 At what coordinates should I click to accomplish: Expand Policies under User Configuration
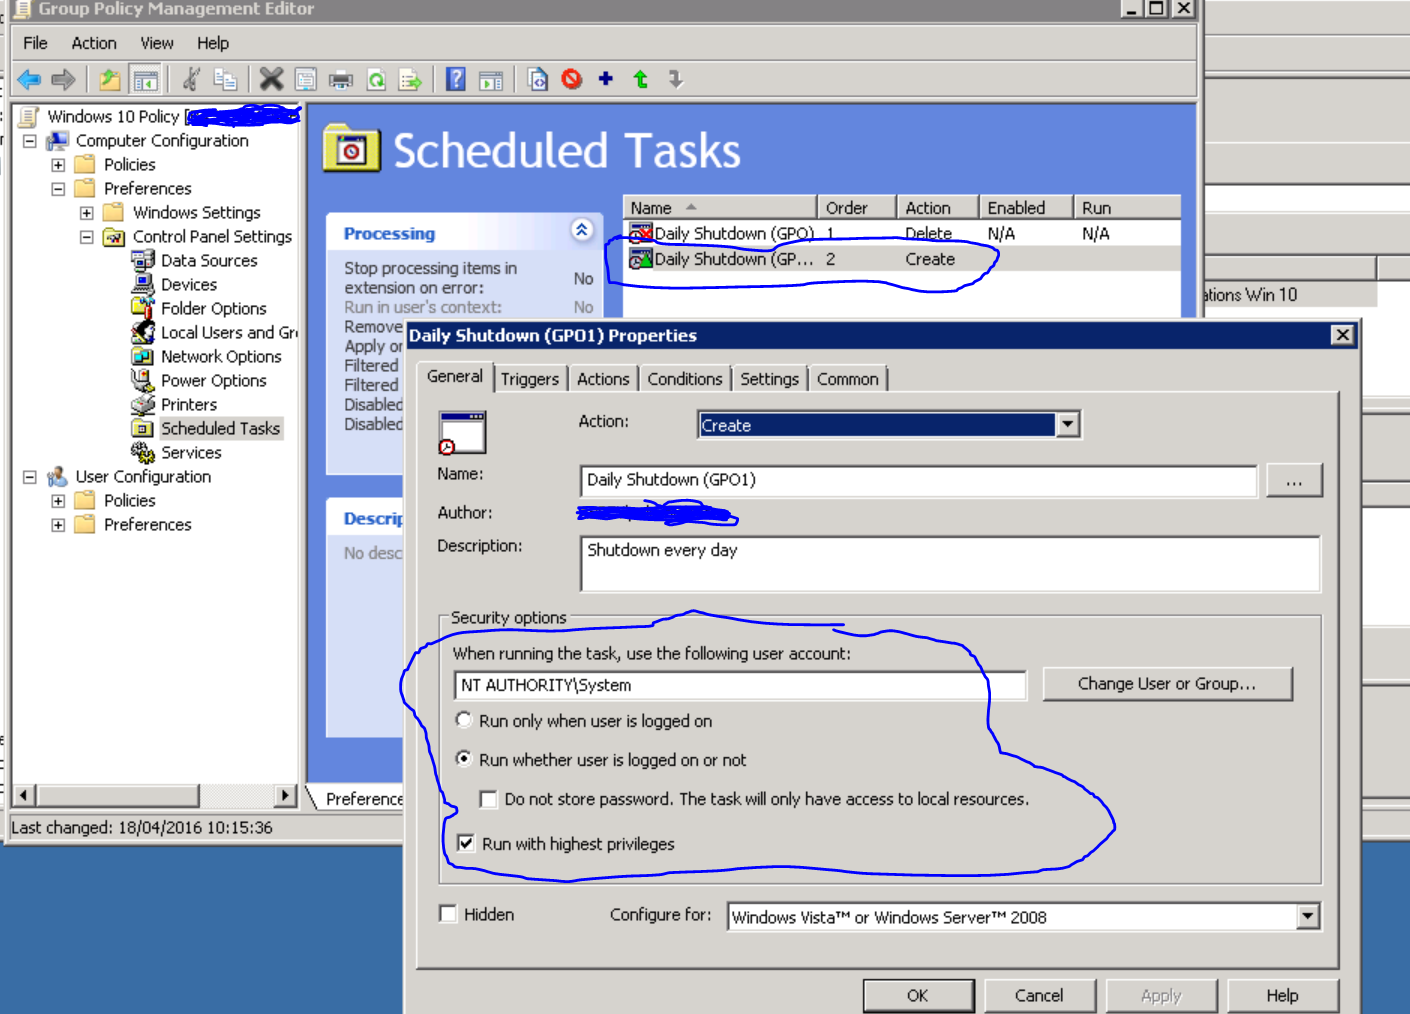pyautogui.click(x=58, y=501)
